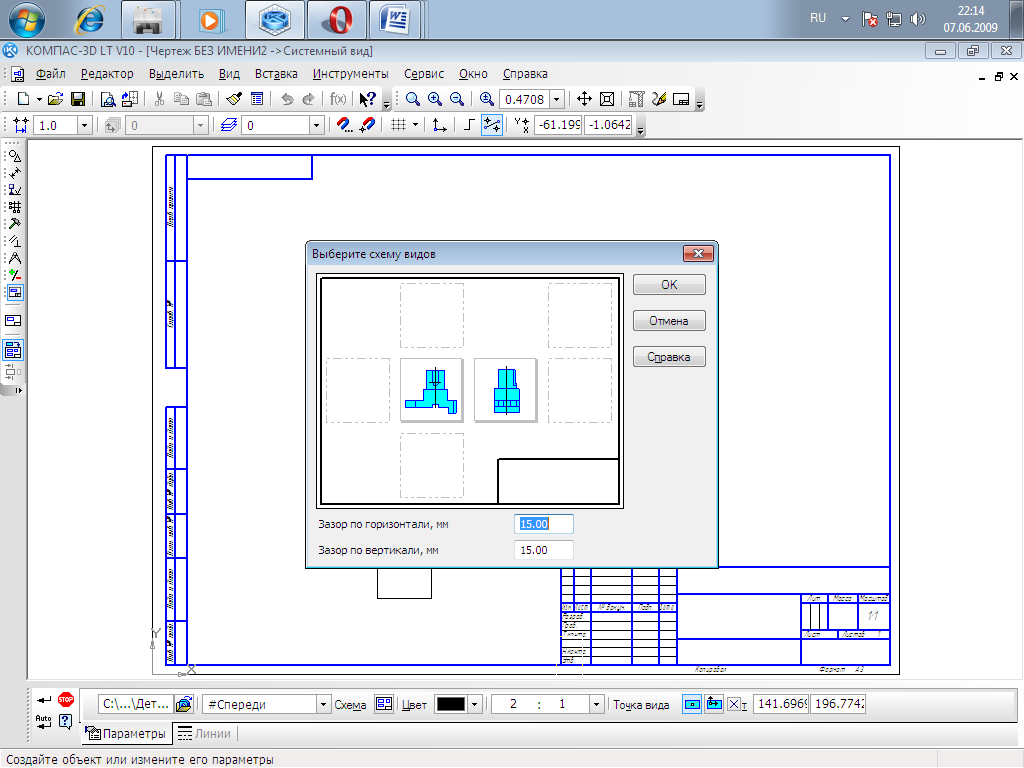The image size is (1024, 768).
Task: Click the format painter brush icon
Action: tap(234, 99)
